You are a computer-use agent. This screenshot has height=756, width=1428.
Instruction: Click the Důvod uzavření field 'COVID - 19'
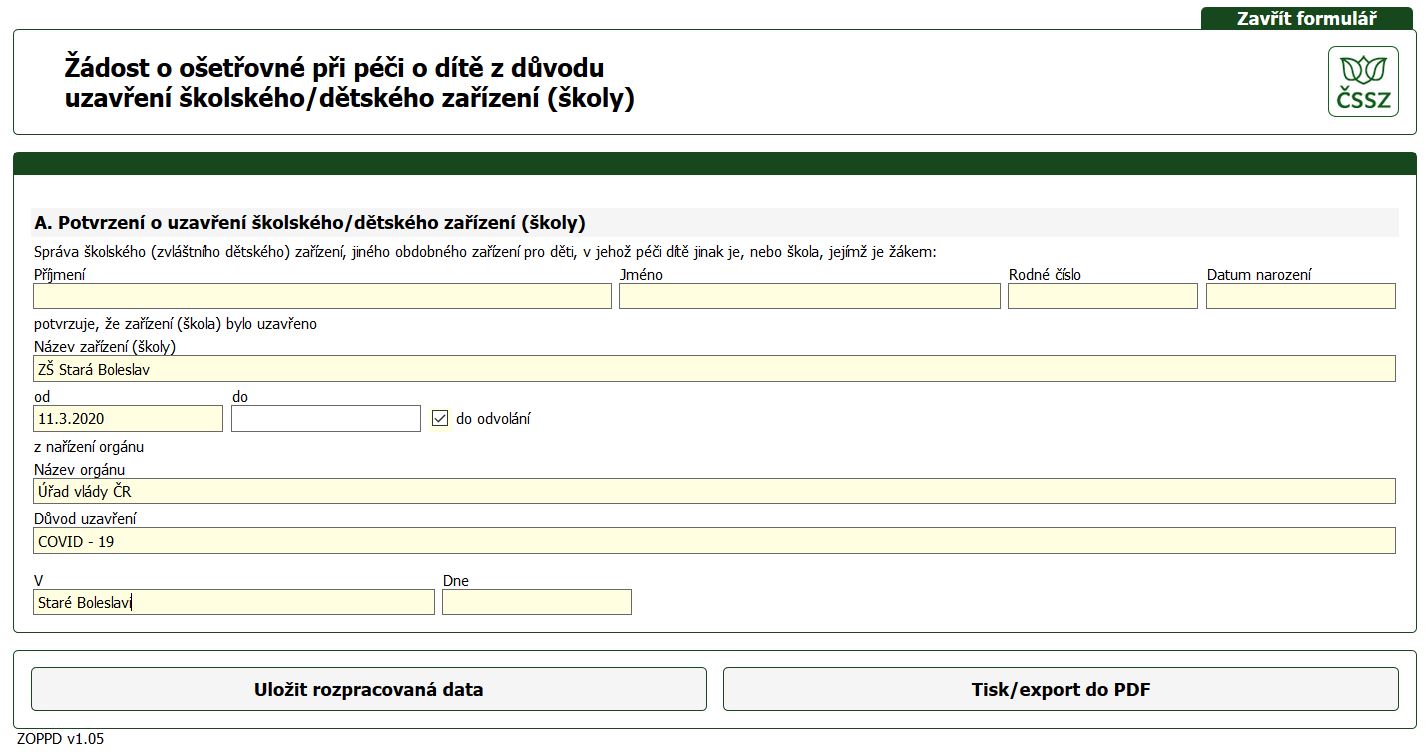point(714,541)
